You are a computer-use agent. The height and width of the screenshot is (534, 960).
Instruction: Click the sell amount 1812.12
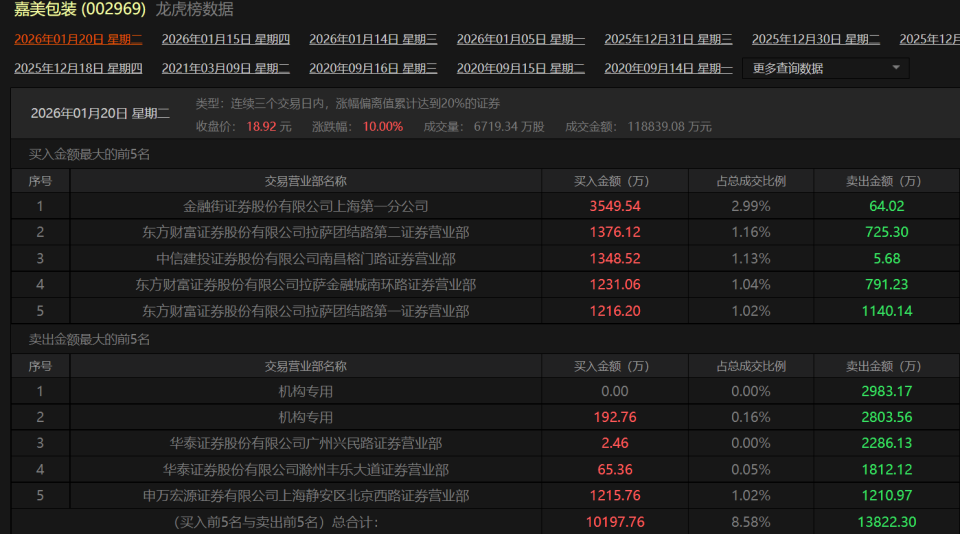pos(887,470)
